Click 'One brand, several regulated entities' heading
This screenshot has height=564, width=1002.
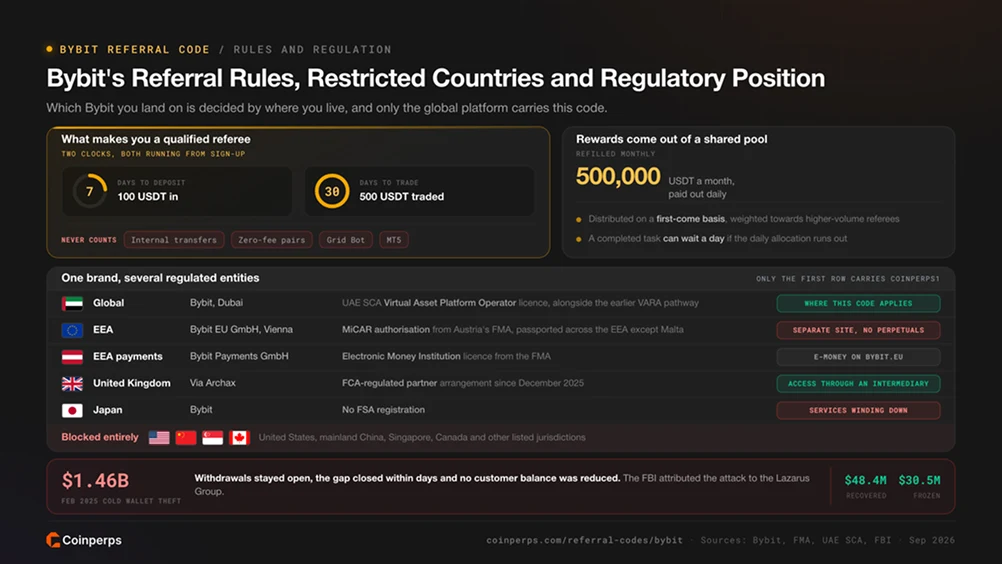[160, 278]
